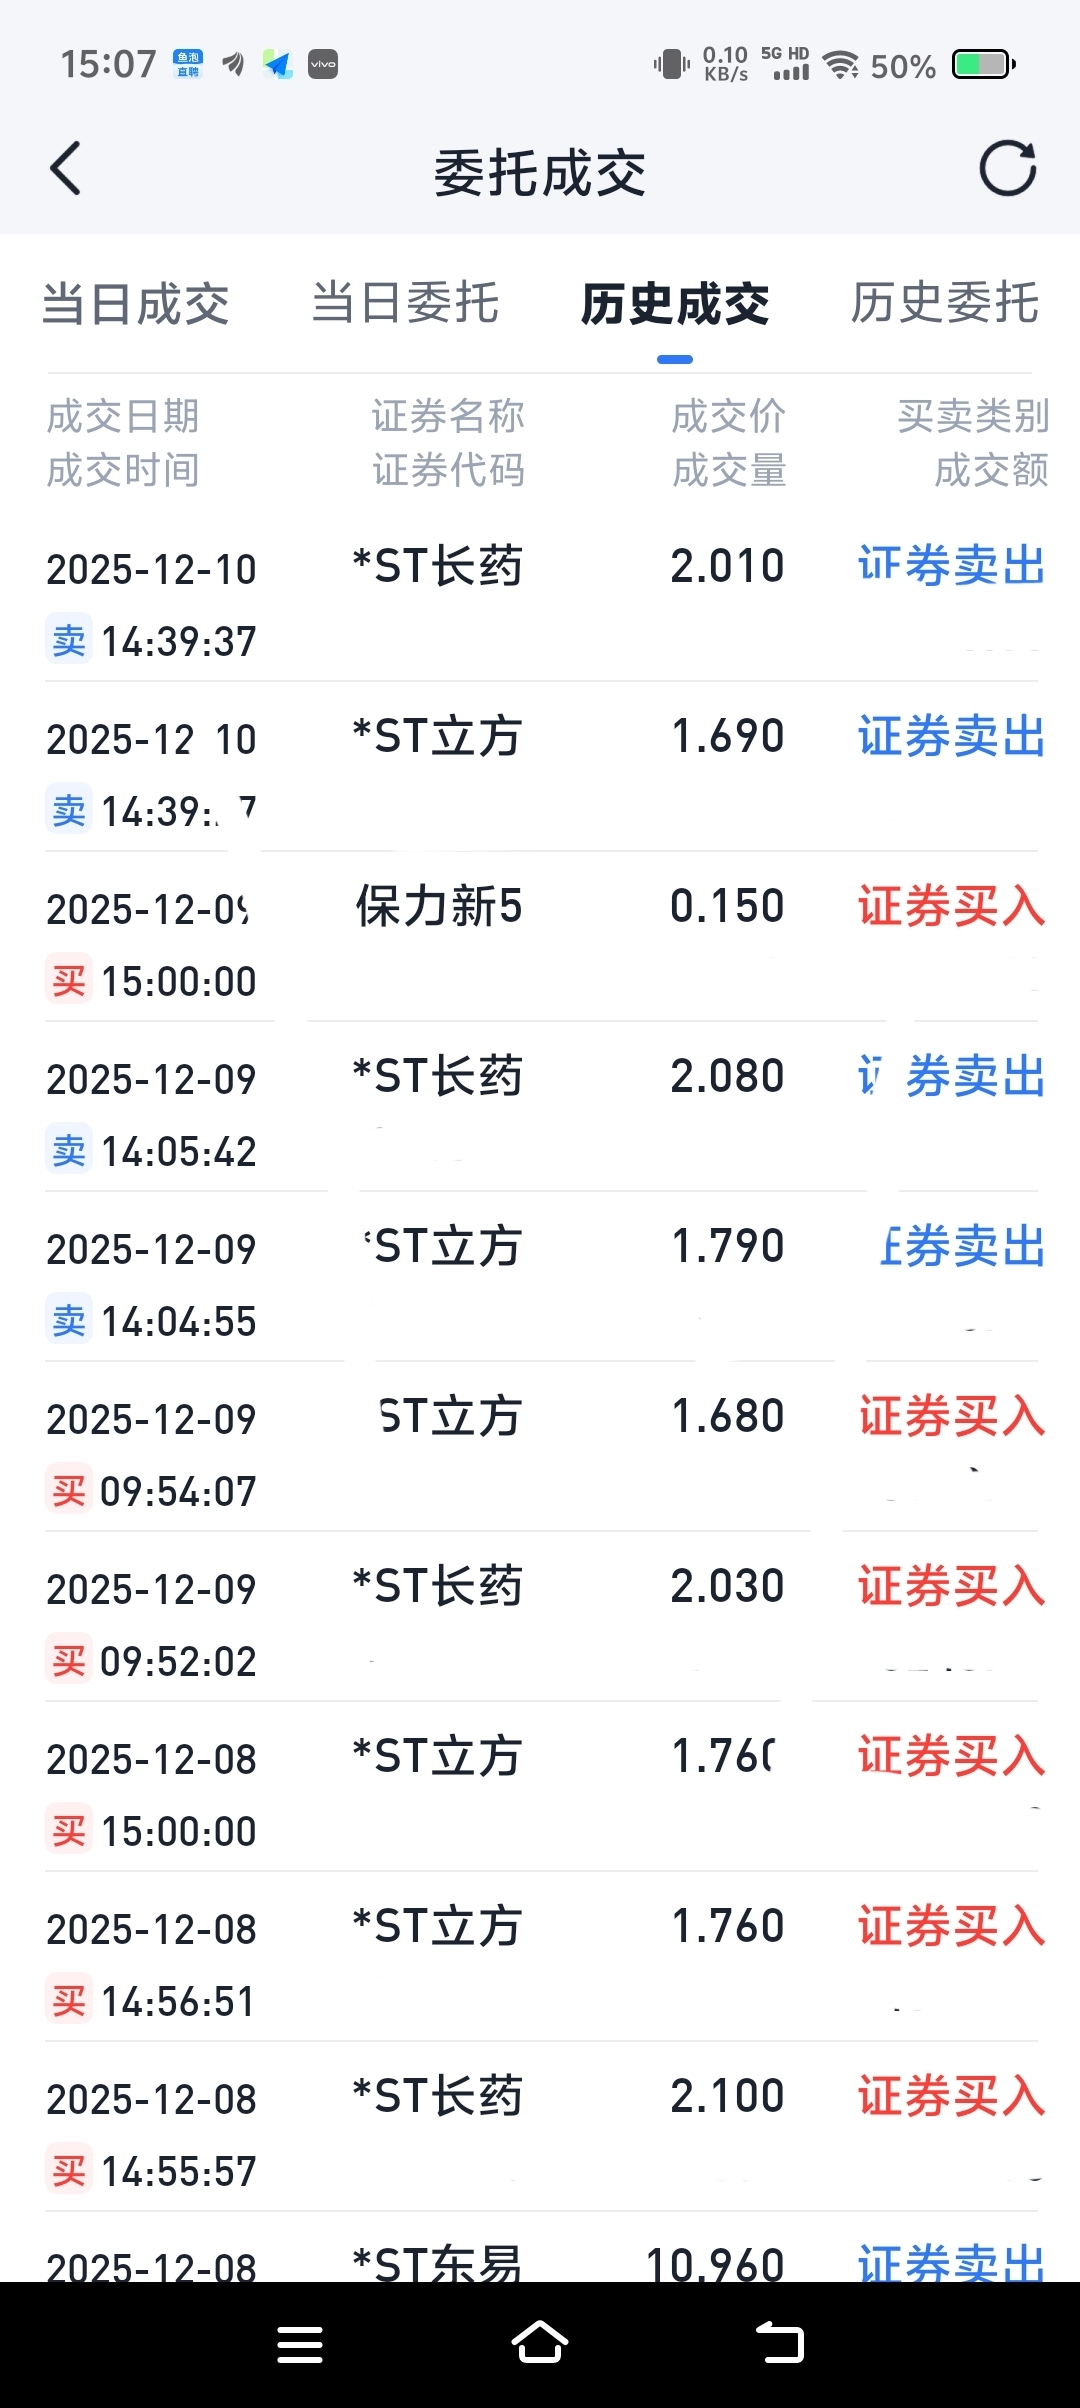The image size is (1080, 2408).
Task: Tap the Android home icon
Action: [540, 2342]
